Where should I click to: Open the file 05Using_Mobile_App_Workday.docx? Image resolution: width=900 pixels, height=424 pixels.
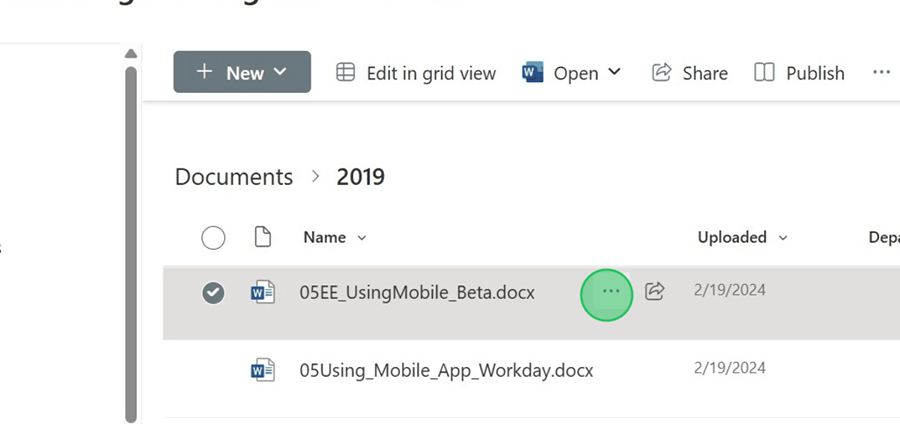coord(446,370)
